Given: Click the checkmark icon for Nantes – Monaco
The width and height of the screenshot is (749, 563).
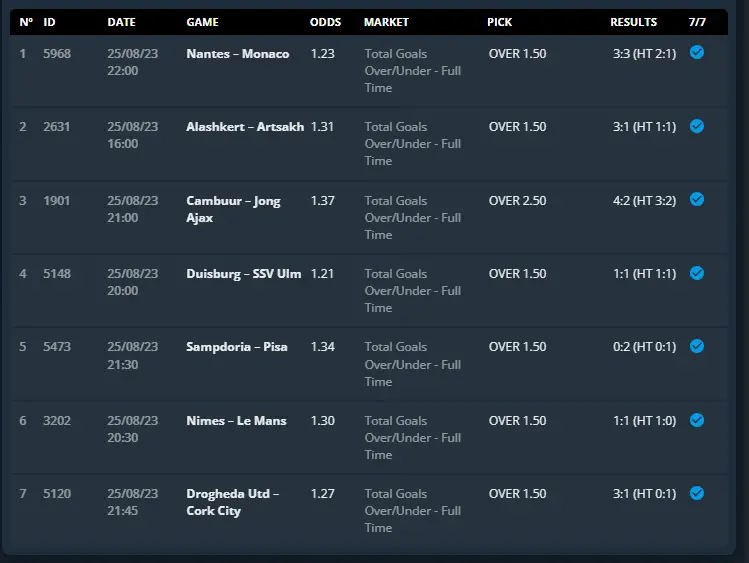Looking at the screenshot, I should (x=696, y=52).
